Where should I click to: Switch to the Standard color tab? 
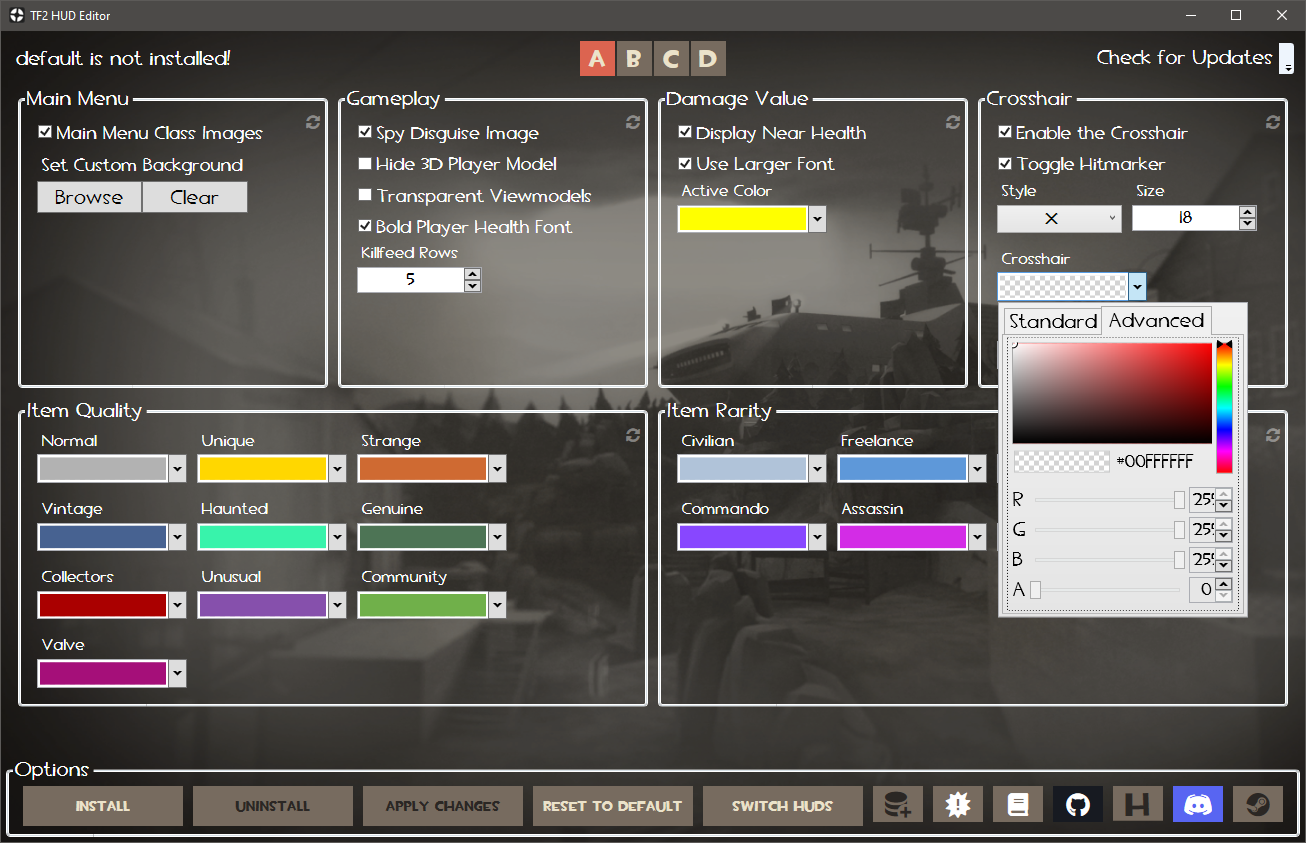click(1052, 321)
